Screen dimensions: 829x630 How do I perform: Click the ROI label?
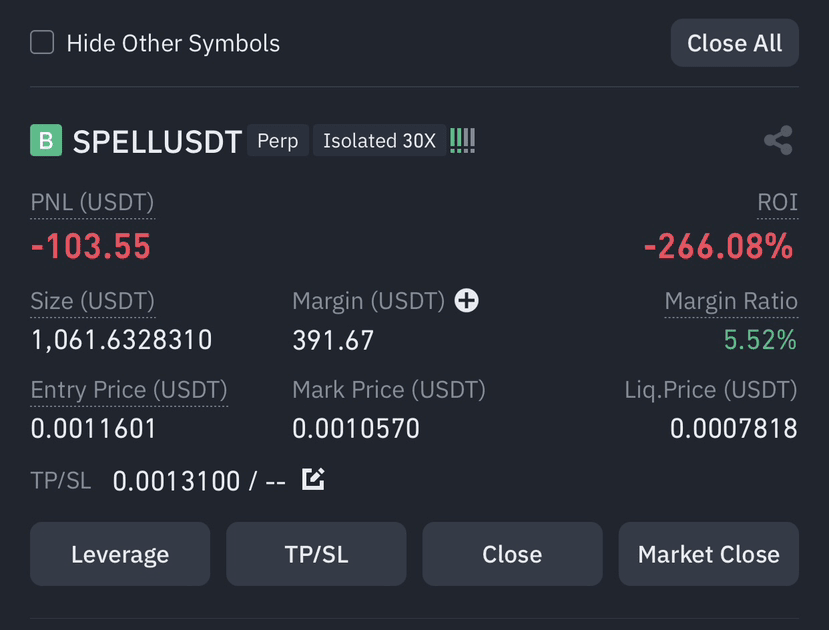click(777, 202)
